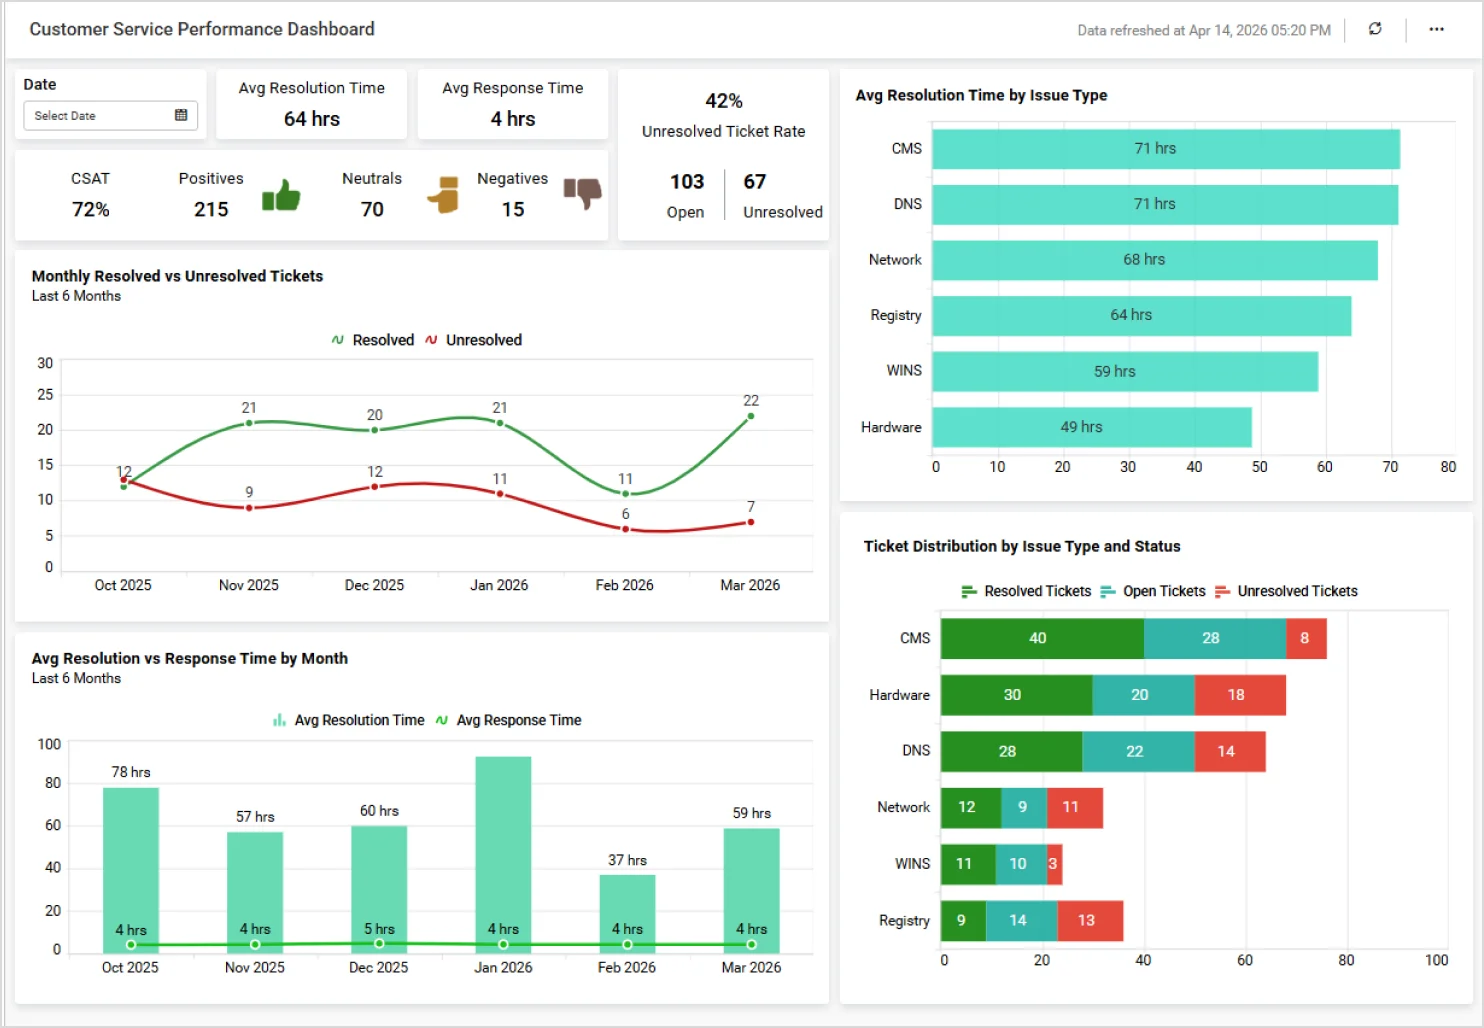The image size is (1484, 1028).
Task: Click the calendar icon in the date picker
Action: pyautogui.click(x=181, y=115)
